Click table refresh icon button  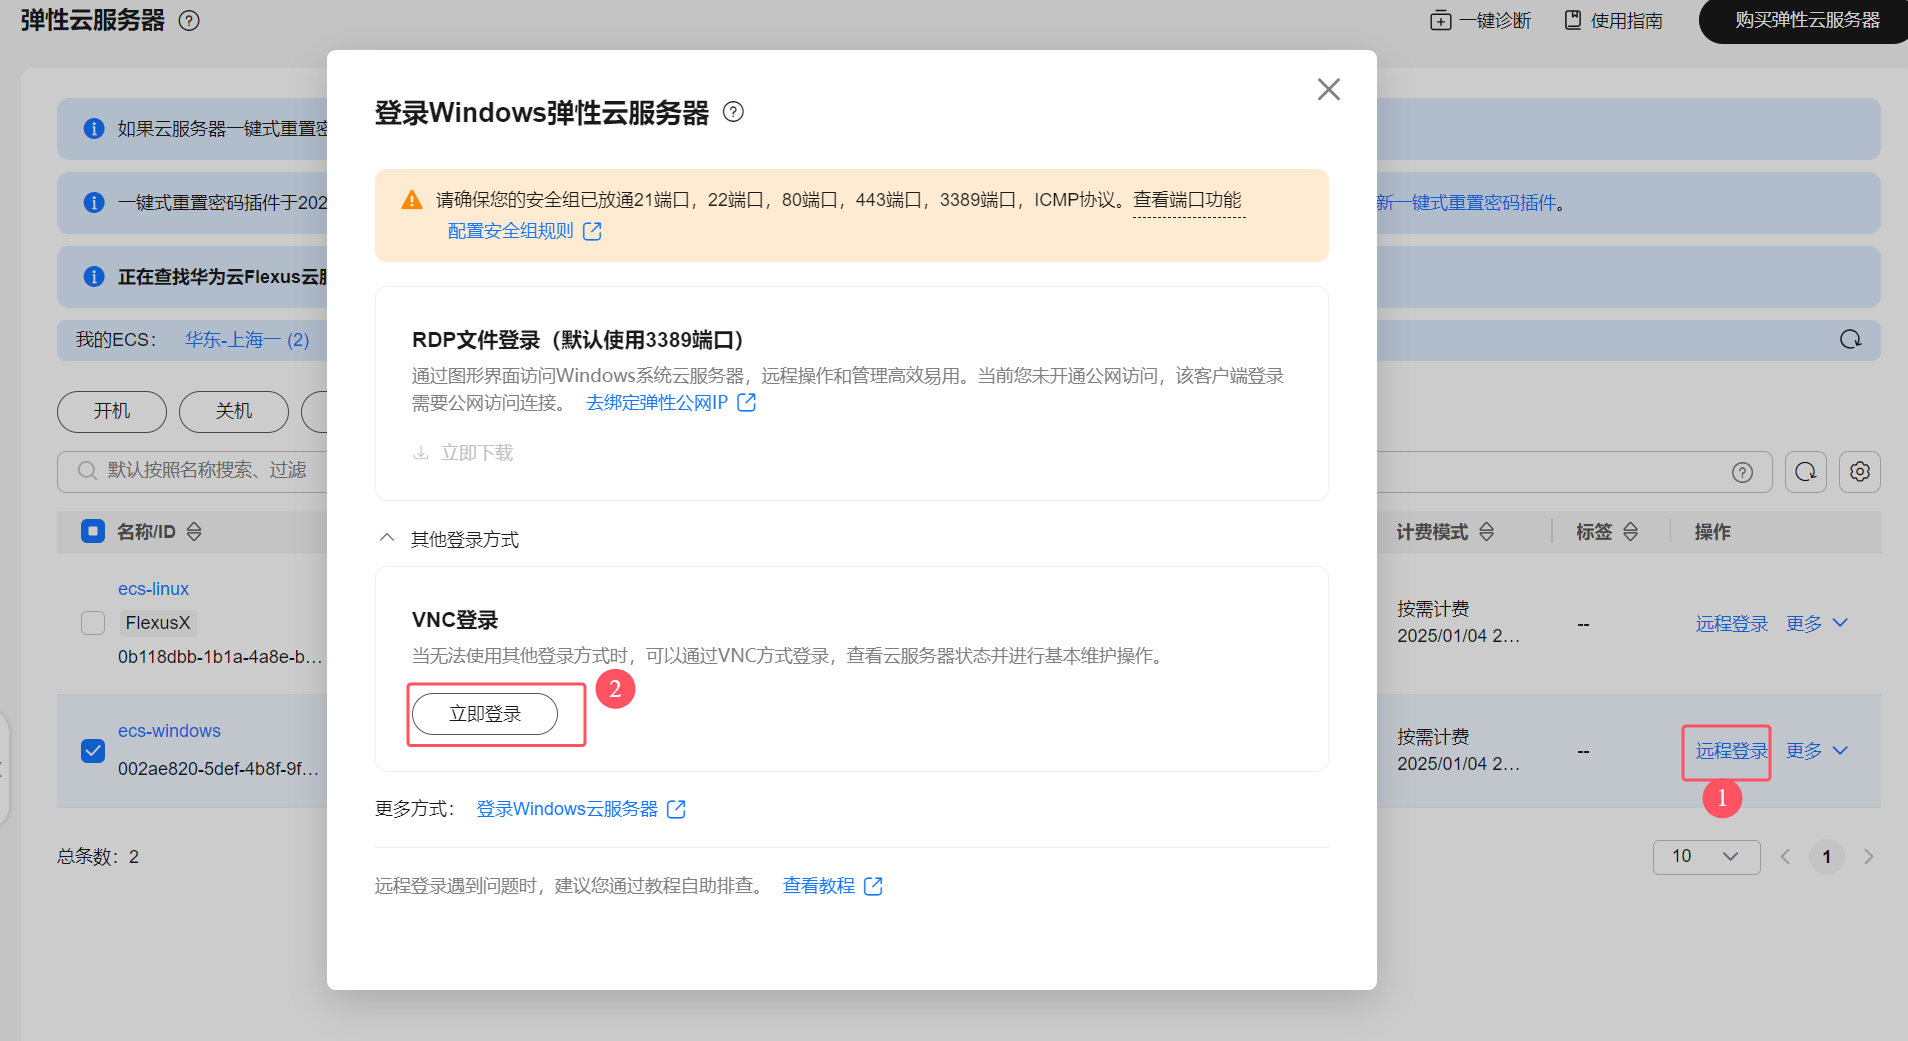[x=1806, y=472]
